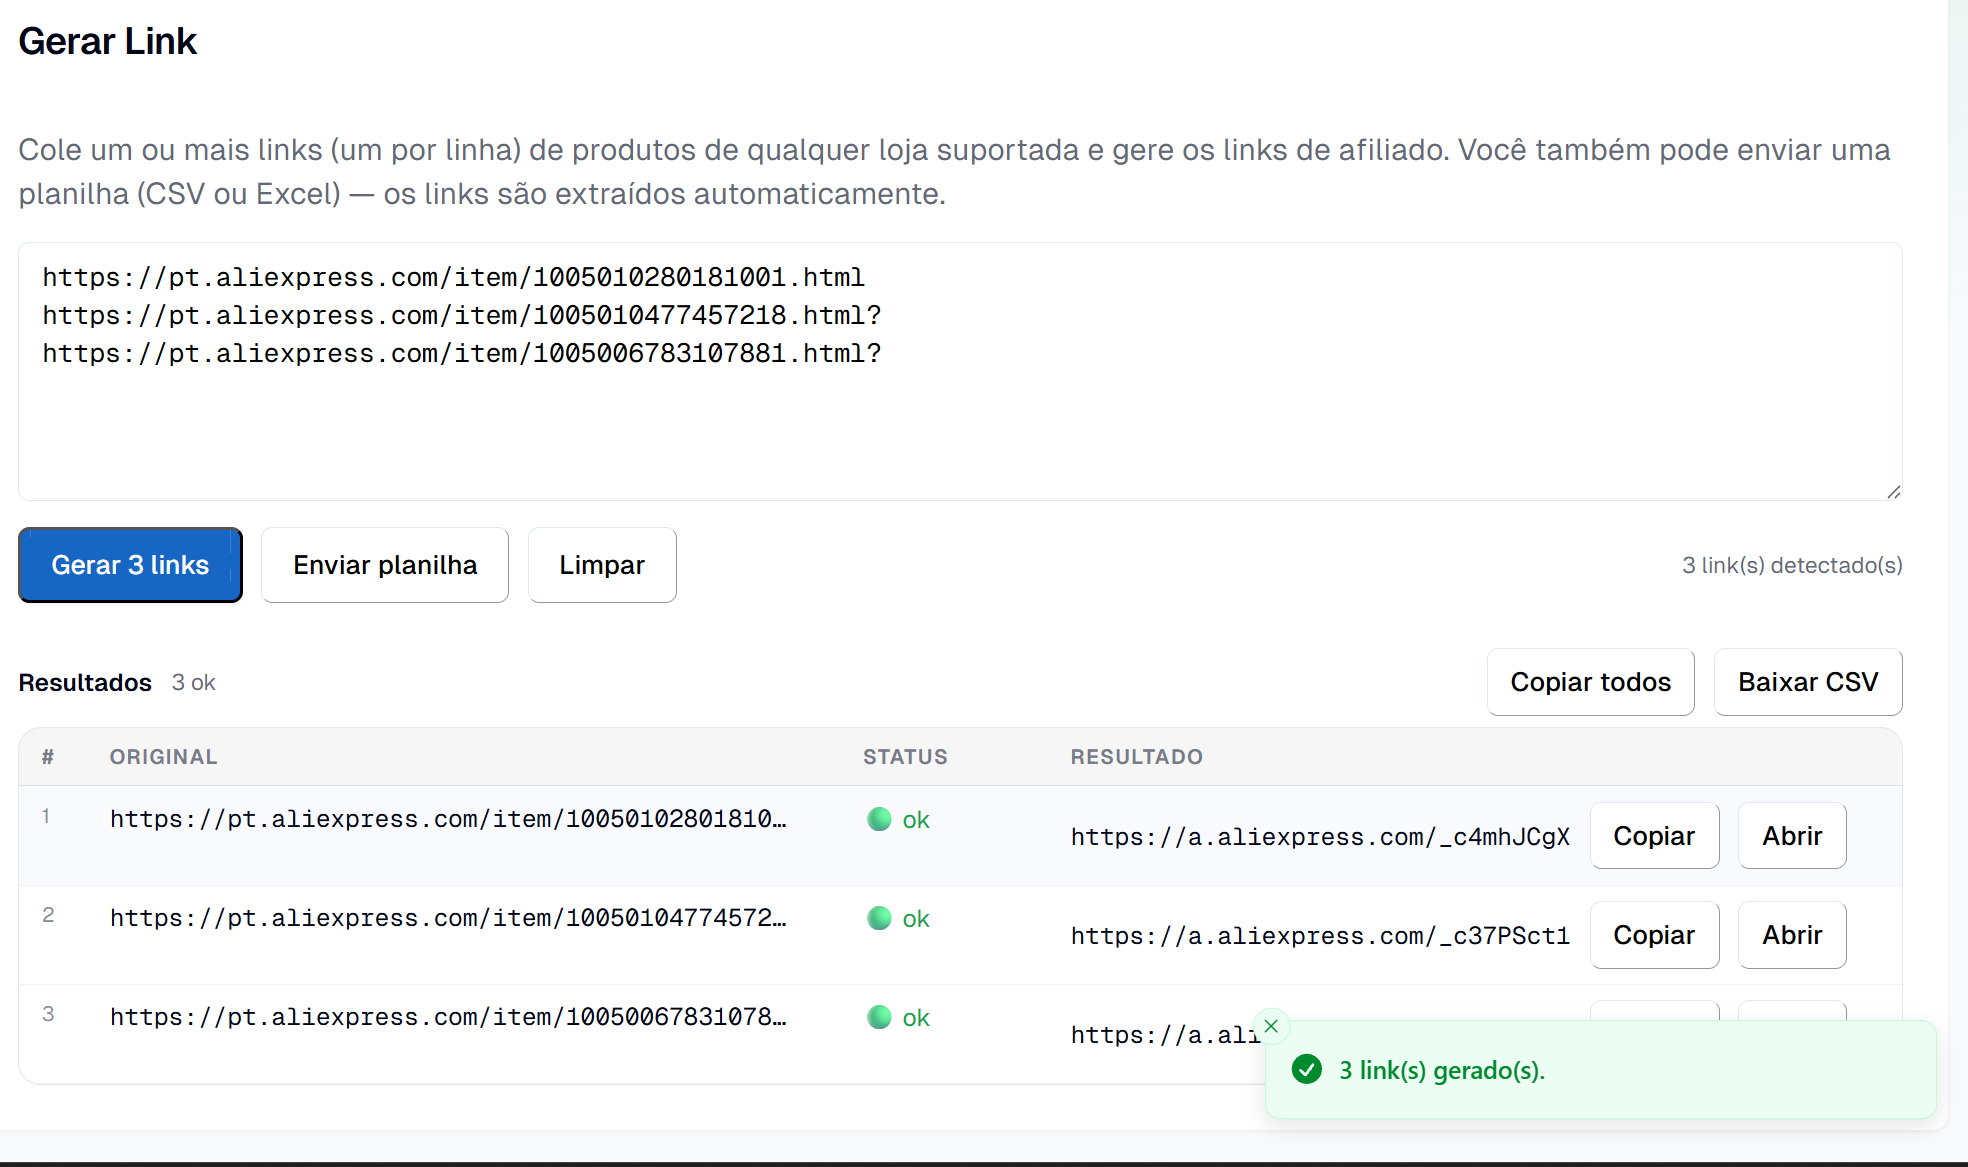Click the STATUS column header
This screenshot has width=1968, height=1167.
pyautogui.click(x=905, y=757)
